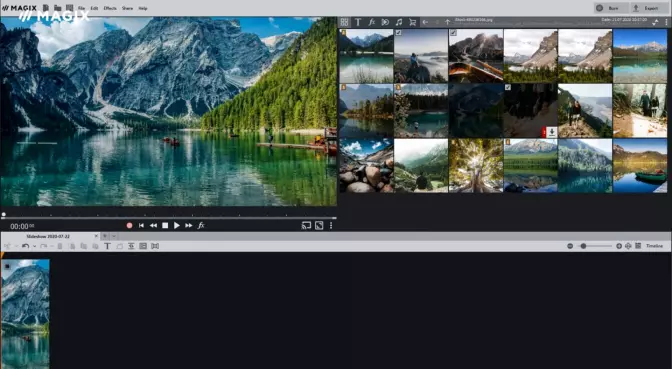
Task: Uncheck the hiker-on-rock photo checkbox
Action: 399,33
